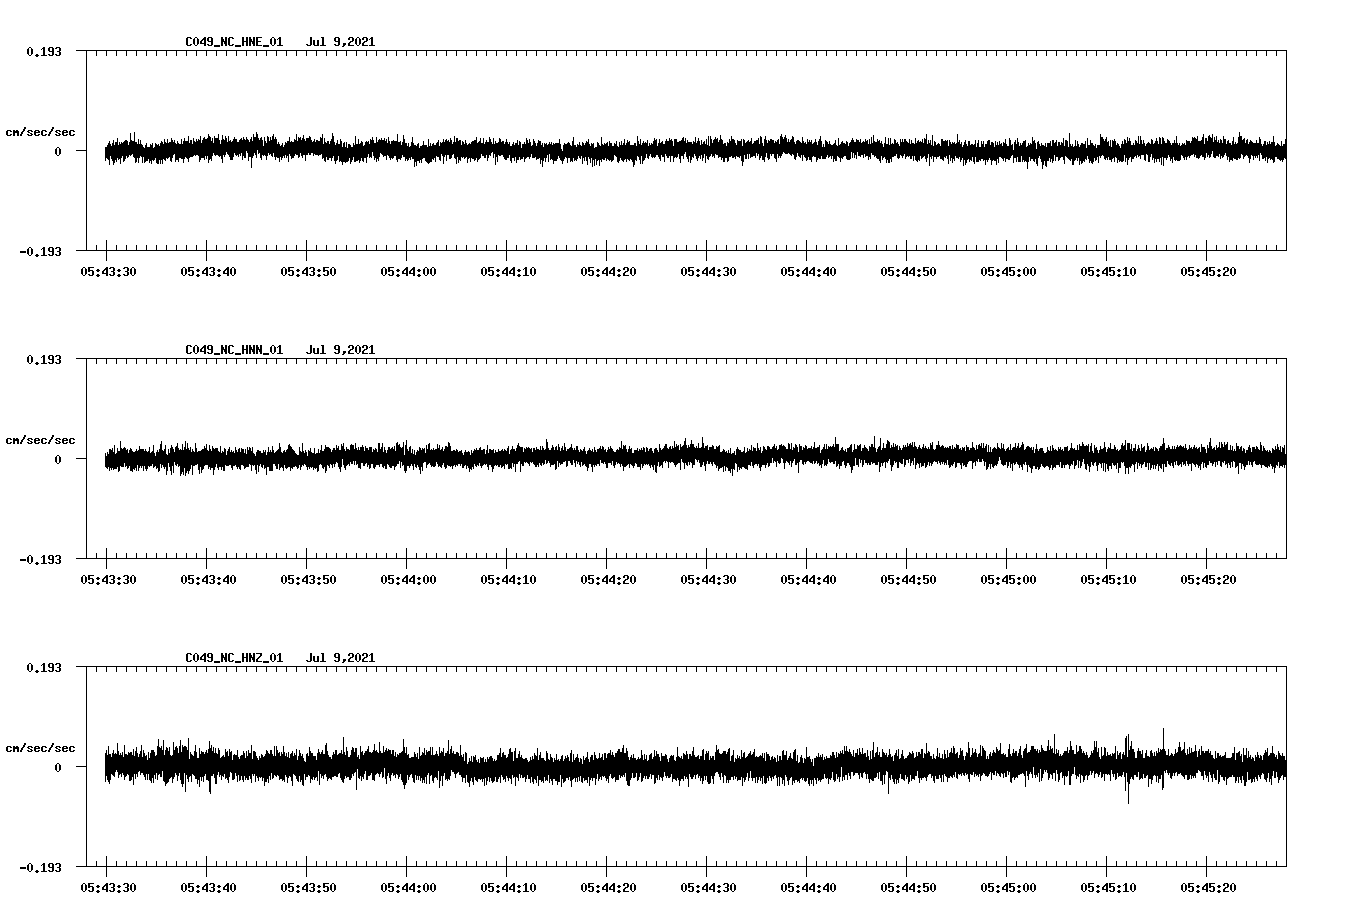This screenshot has height=924, width=1358.
Task: Click the 0.193 upper amplitude label on top plot
Action: [45, 50]
